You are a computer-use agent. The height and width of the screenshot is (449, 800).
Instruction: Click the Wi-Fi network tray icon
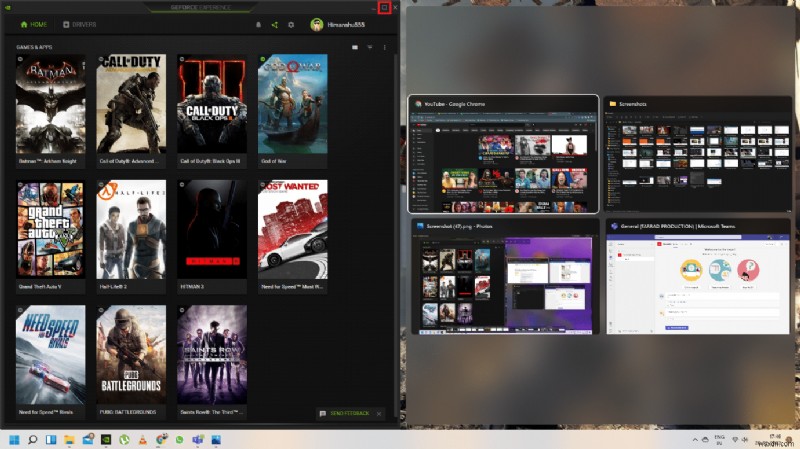click(x=735, y=439)
